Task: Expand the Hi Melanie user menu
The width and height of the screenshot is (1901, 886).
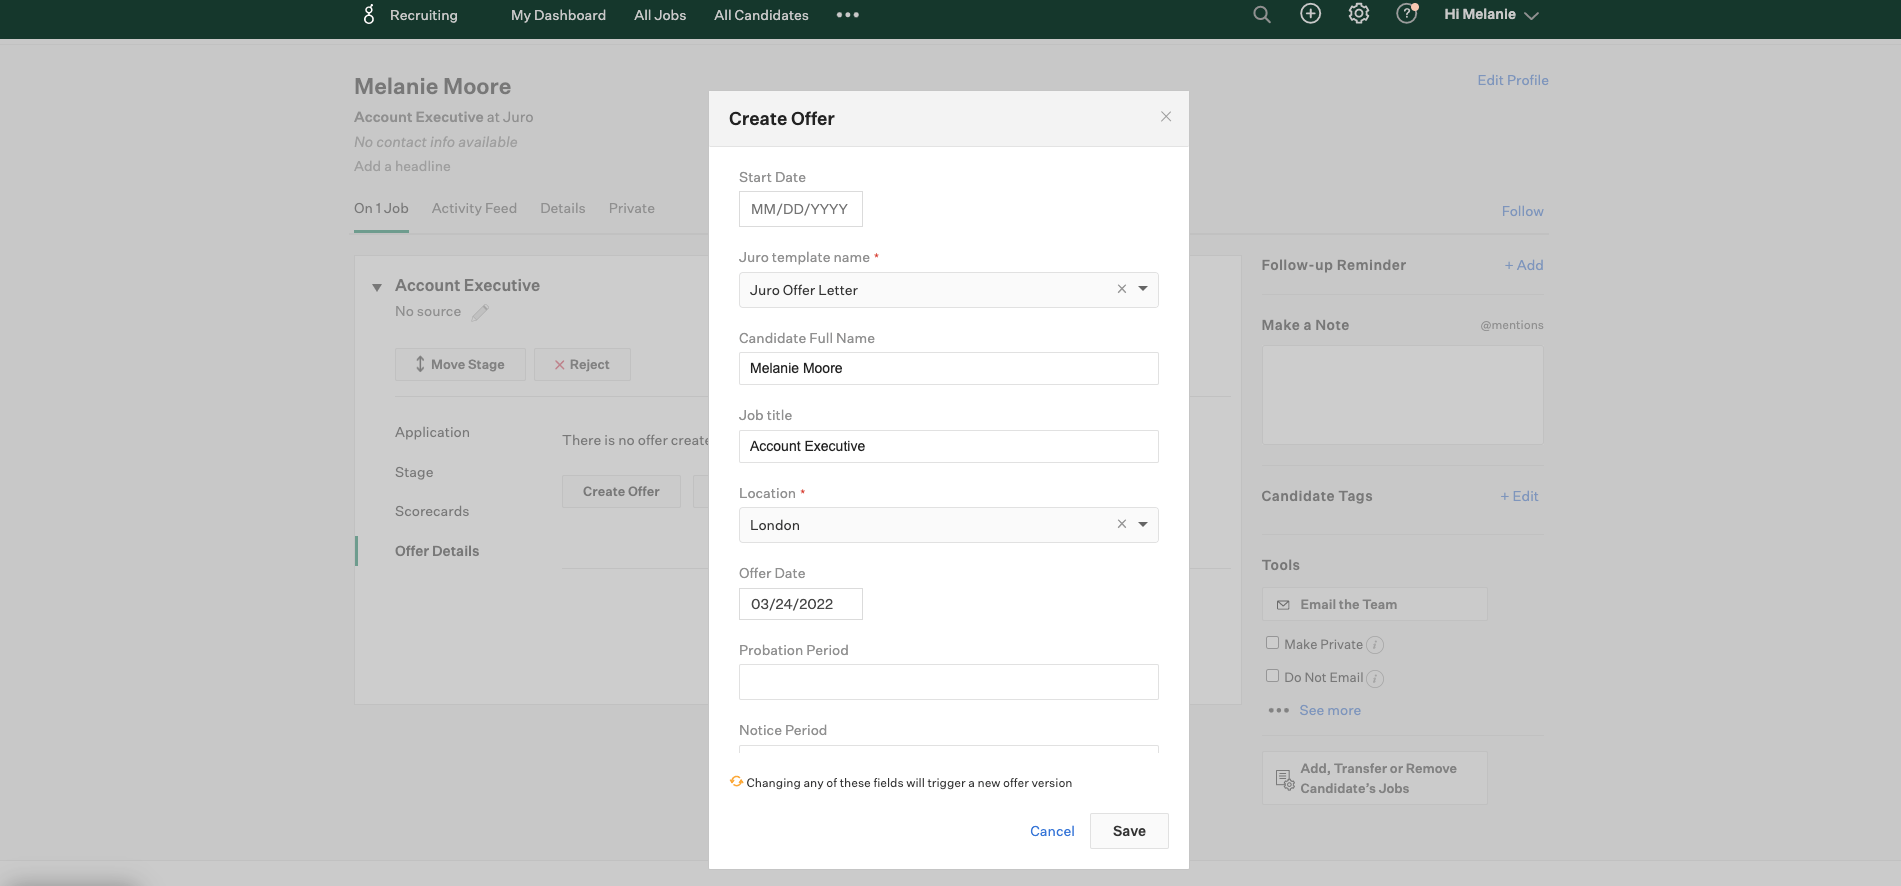Action: [x=1491, y=14]
